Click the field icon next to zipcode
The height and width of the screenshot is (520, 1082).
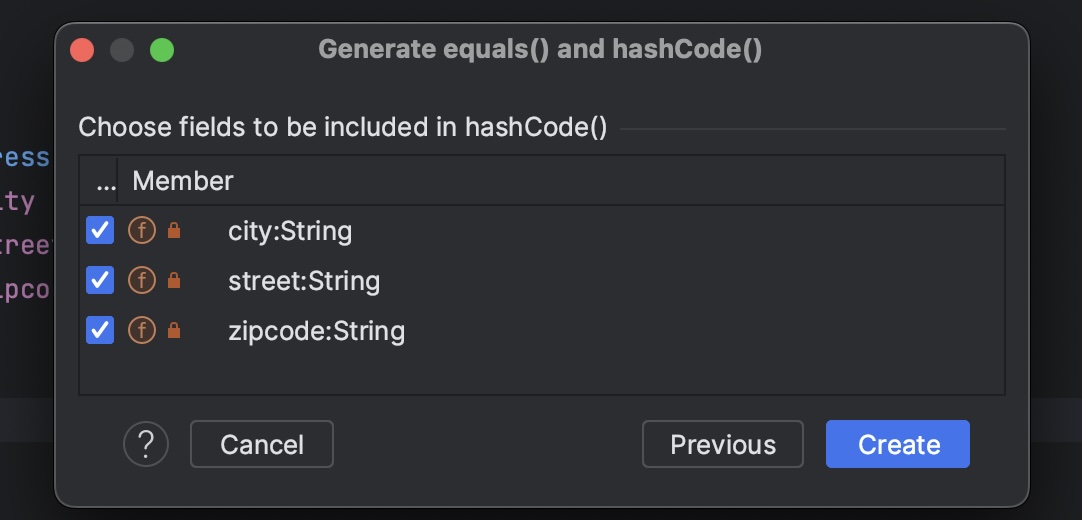[142, 329]
